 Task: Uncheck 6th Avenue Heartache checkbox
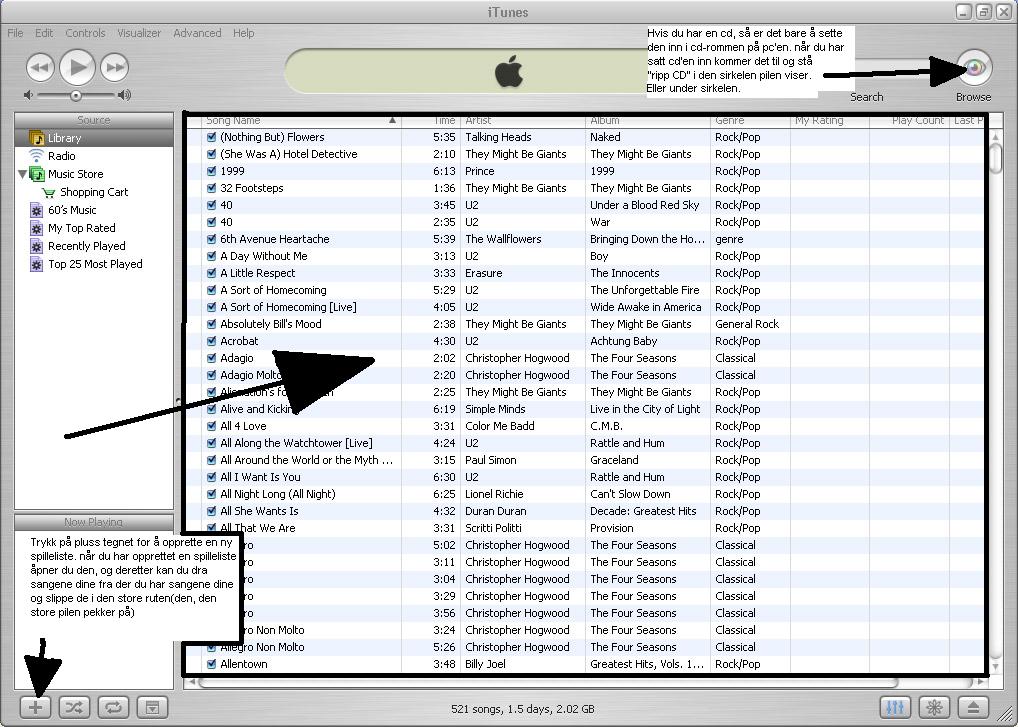coord(211,239)
